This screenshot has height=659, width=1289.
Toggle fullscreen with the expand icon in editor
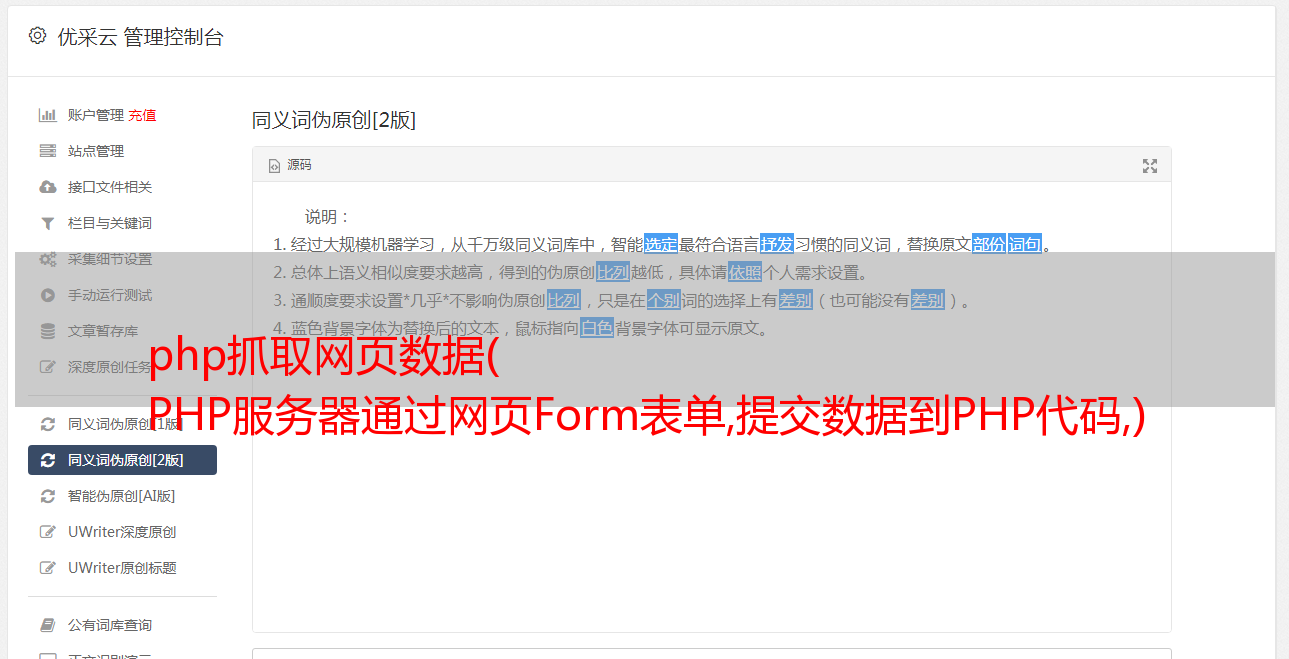[x=1150, y=166]
